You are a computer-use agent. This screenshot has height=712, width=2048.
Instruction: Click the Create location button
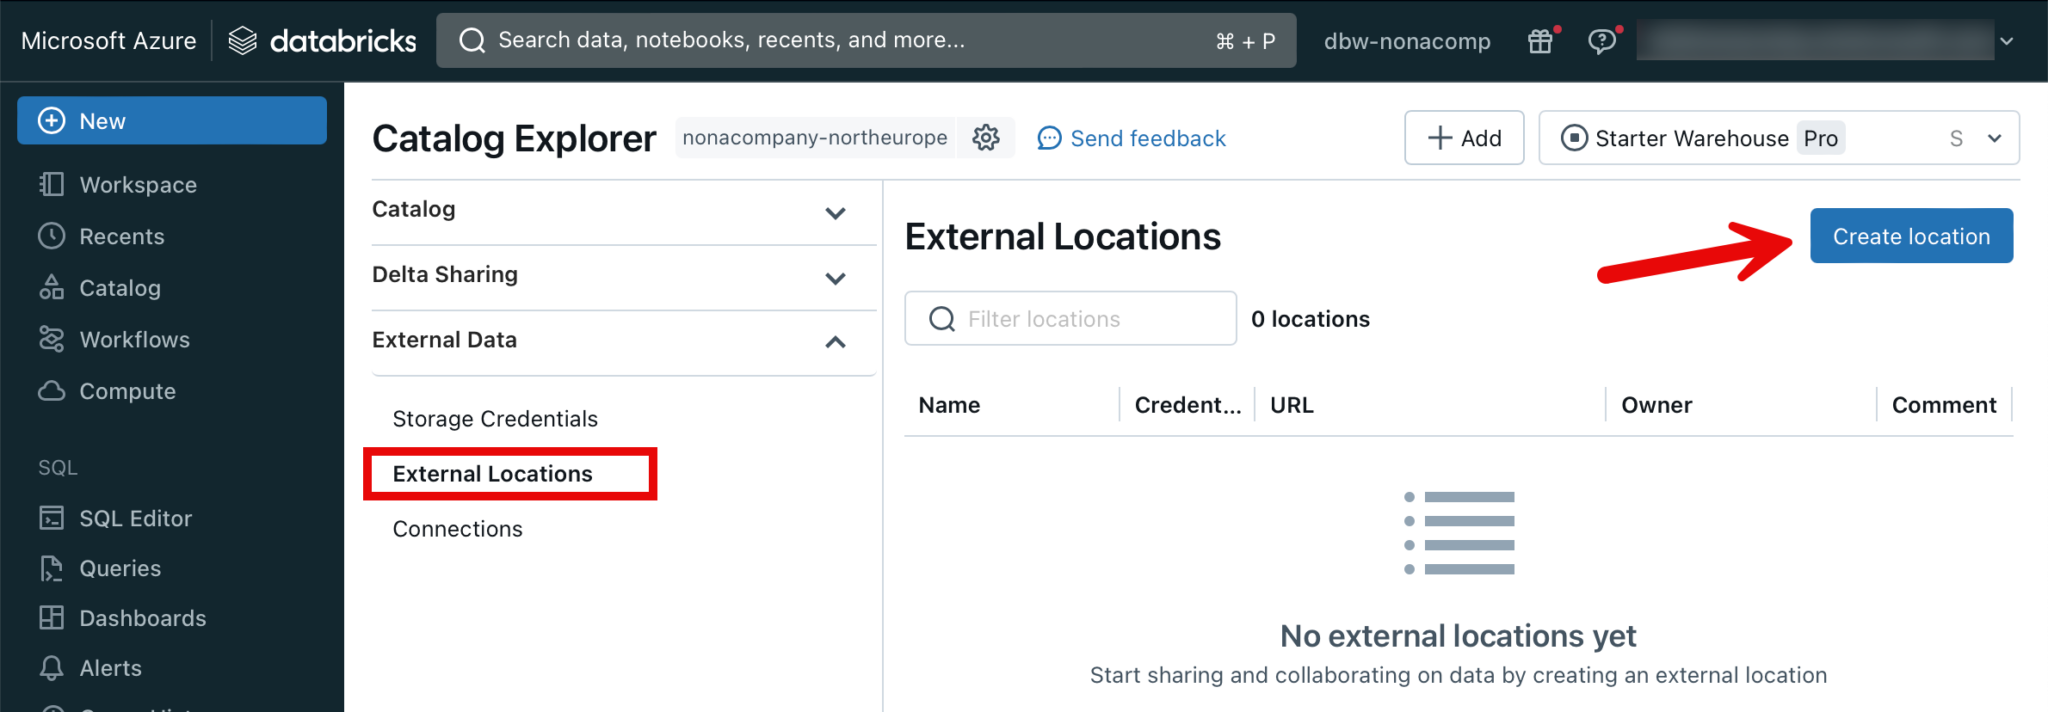pyautogui.click(x=1910, y=236)
